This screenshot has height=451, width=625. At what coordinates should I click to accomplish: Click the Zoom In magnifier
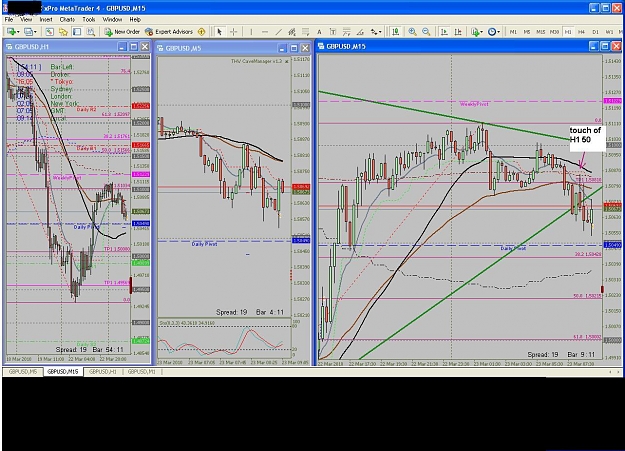[413, 32]
